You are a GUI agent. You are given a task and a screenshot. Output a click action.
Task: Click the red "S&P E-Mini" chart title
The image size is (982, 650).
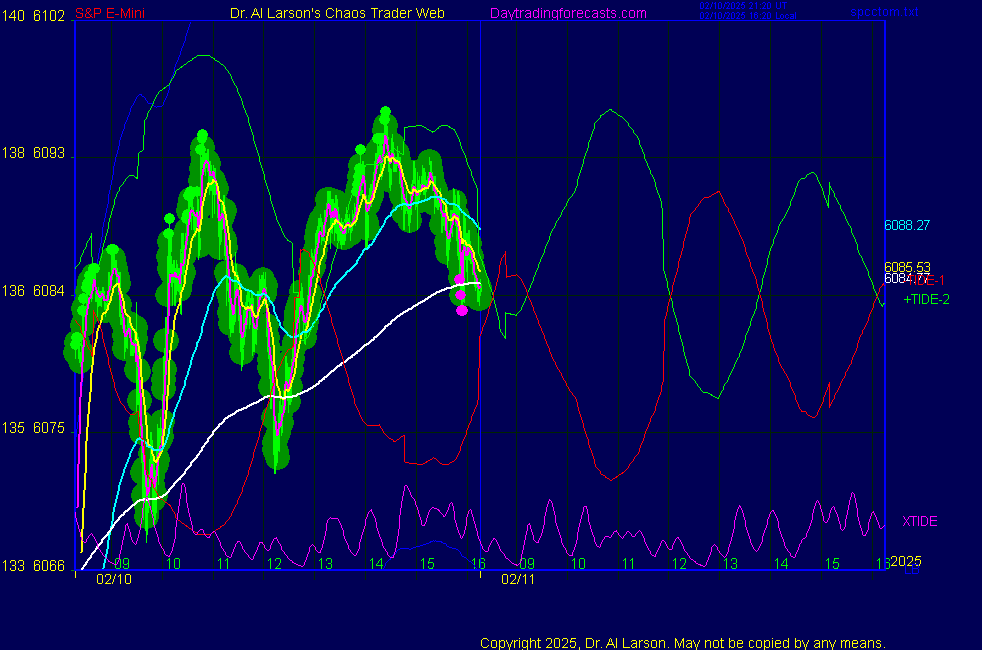[x=110, y=13]
